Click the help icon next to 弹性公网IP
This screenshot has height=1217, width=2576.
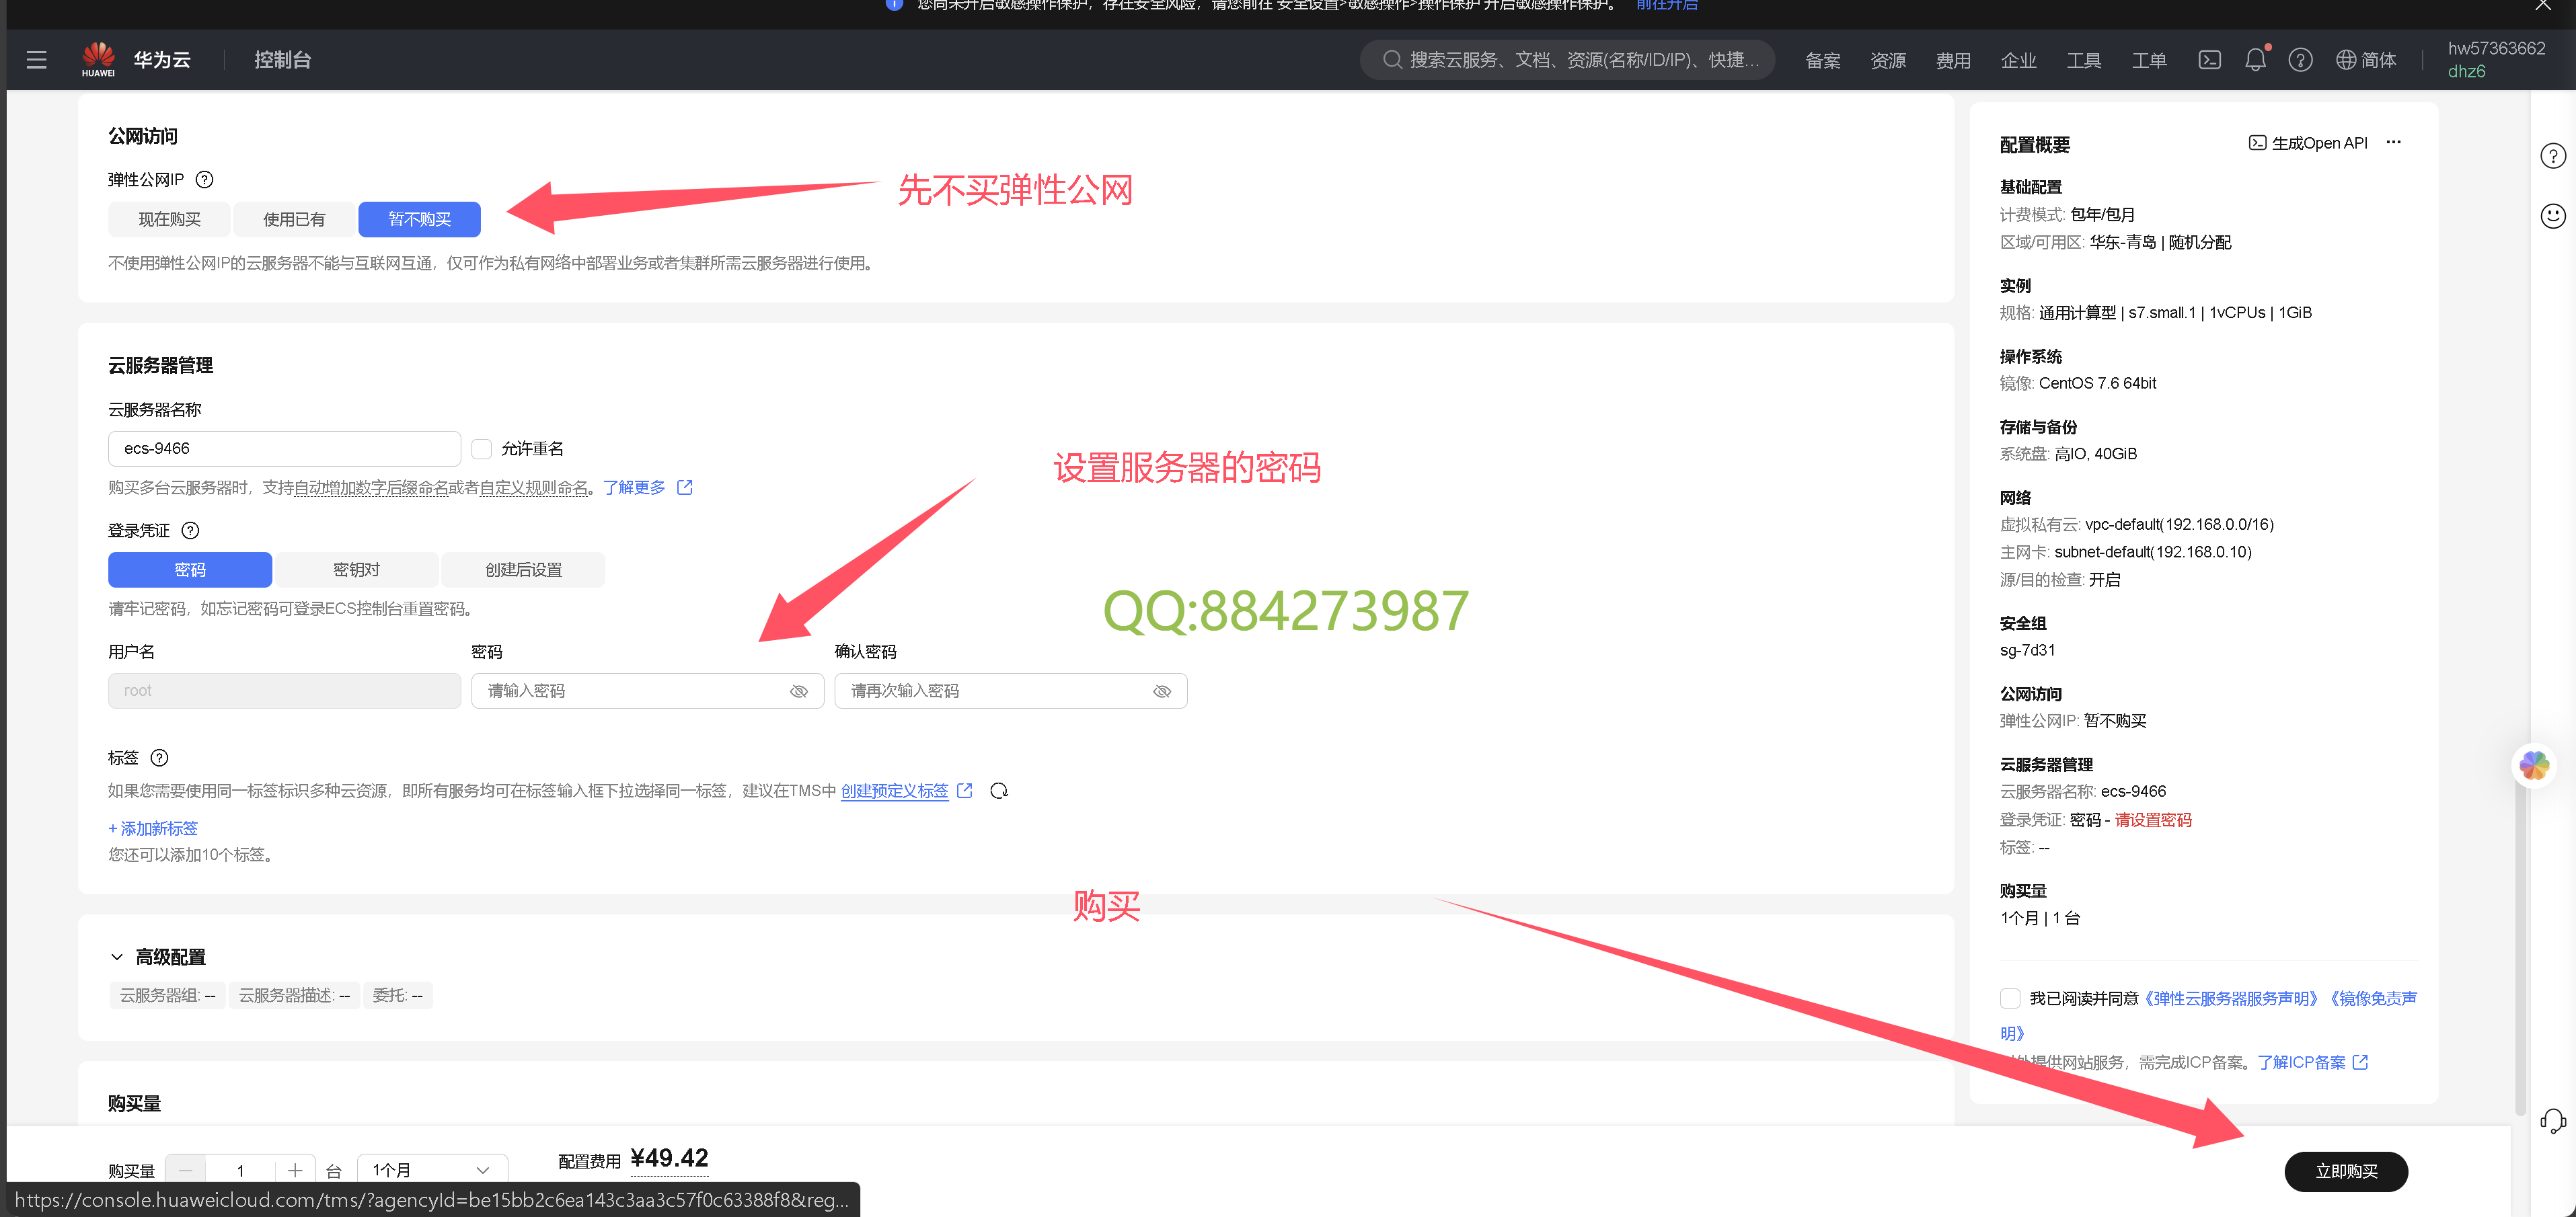[x=205, y=179]
